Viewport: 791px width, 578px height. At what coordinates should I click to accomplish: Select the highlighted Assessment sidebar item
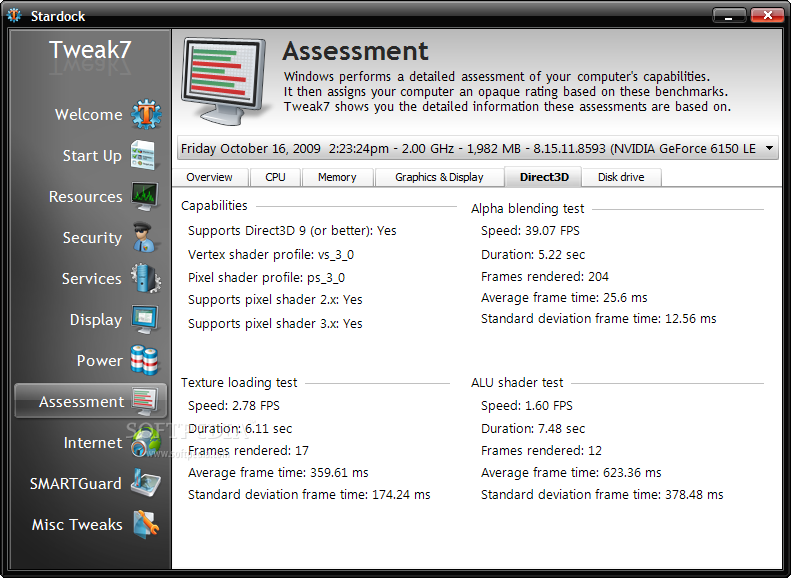pyautogui.click(x=90, y=401)
